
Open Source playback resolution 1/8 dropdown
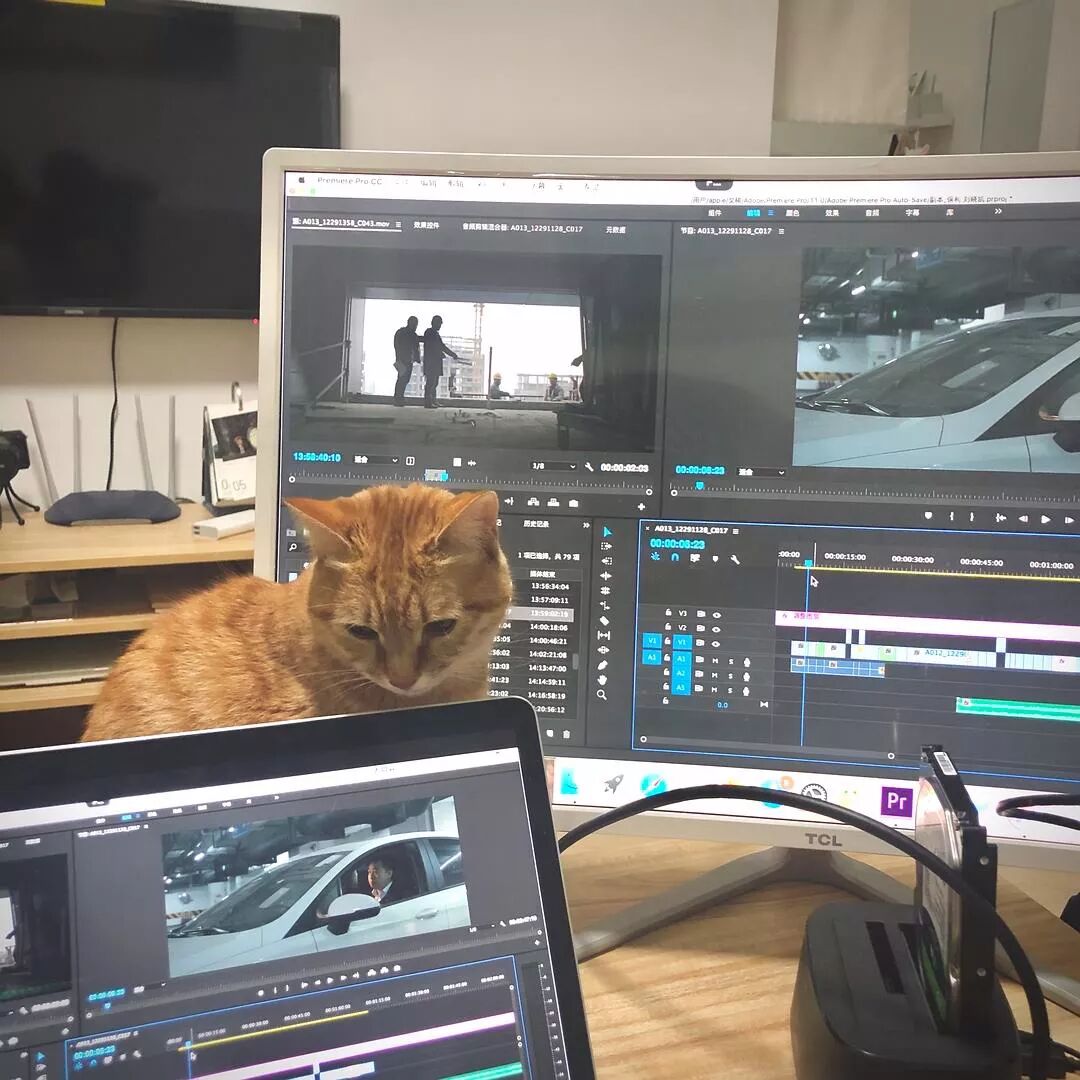tap(552, 466)
